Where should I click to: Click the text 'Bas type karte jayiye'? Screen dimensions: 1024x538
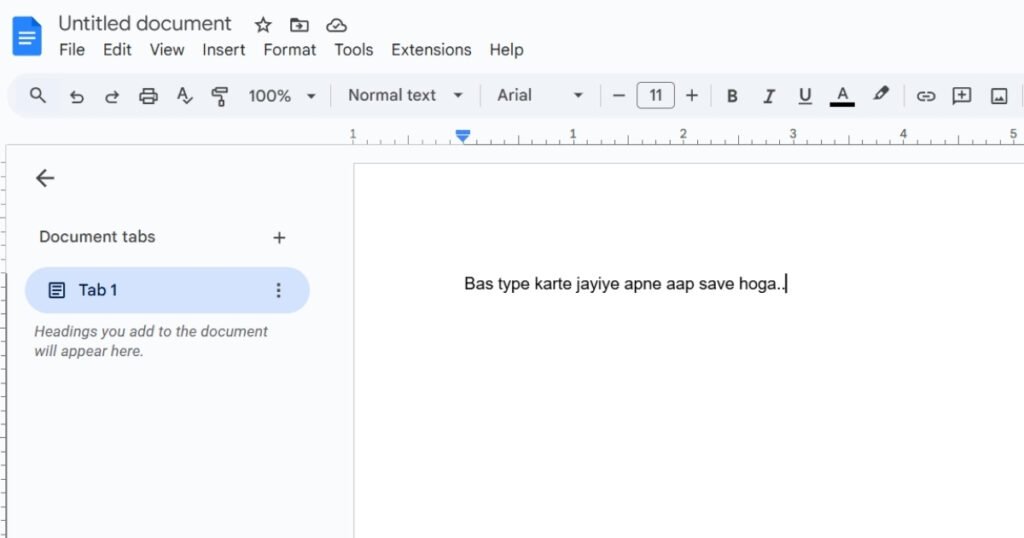click(x=542, y=284)
